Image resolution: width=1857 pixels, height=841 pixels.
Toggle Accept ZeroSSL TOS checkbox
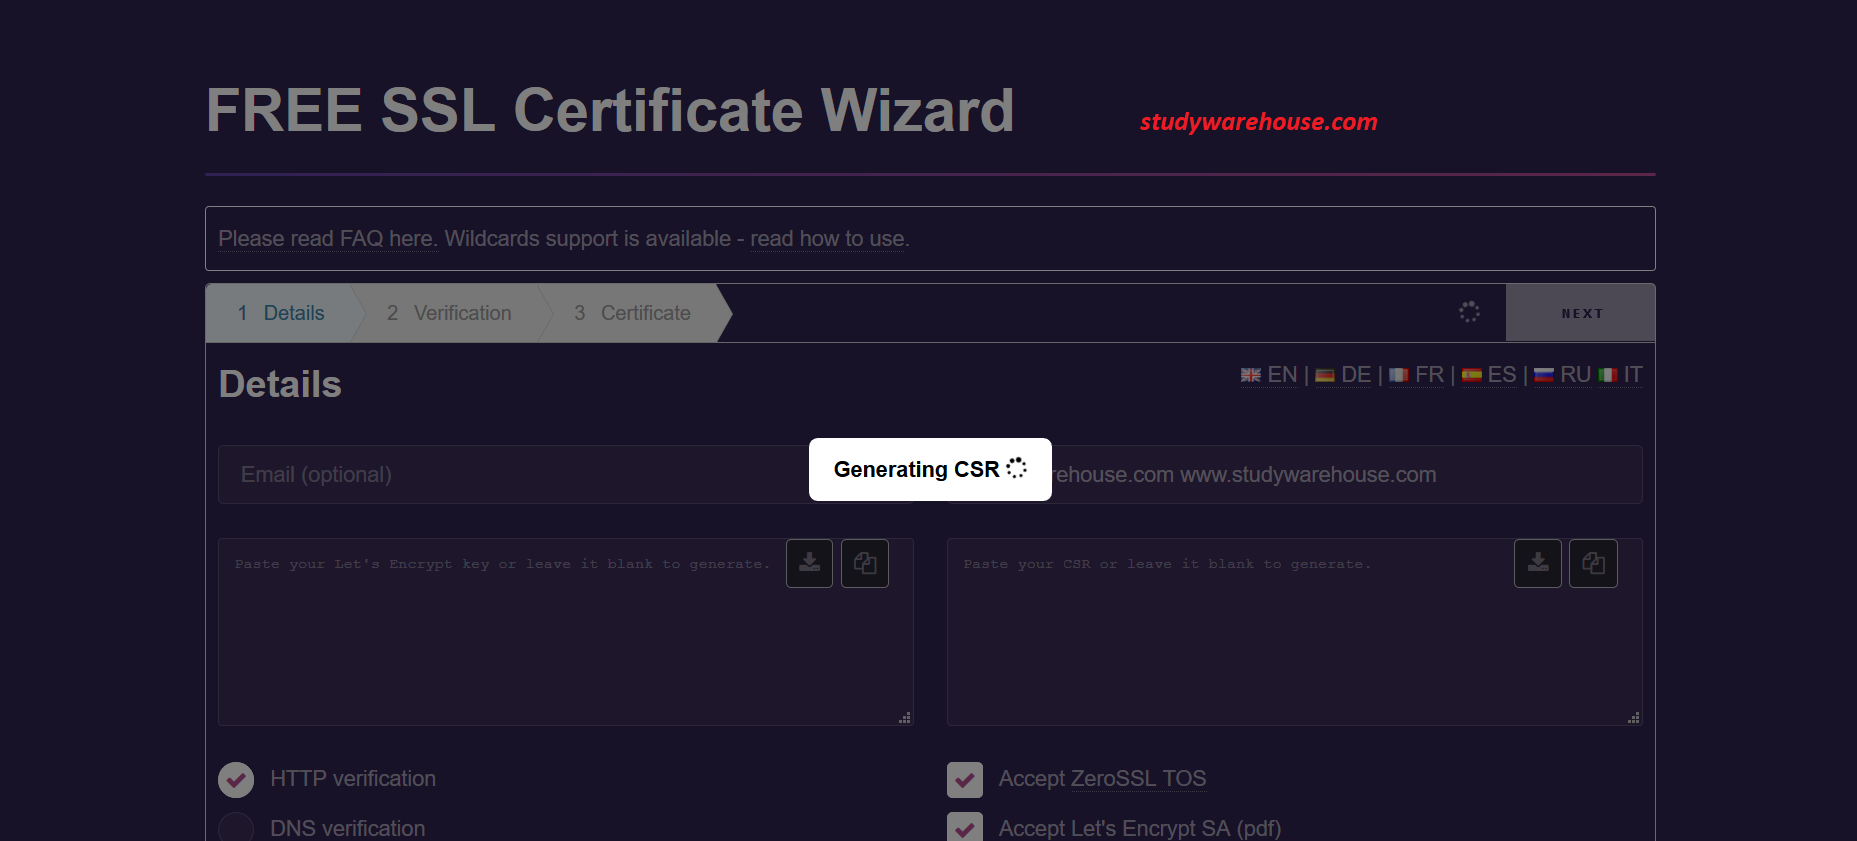pos(965,780)
